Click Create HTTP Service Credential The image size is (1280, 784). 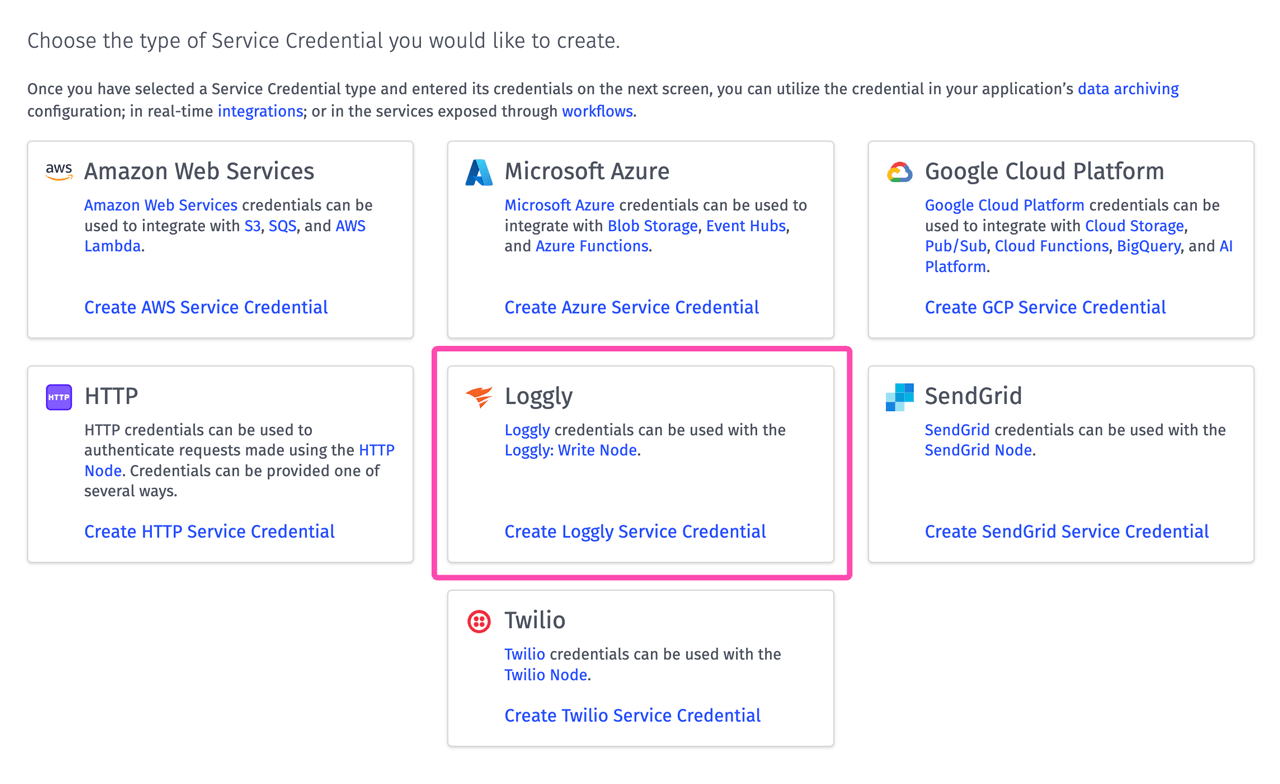click(x=209, y=531)
